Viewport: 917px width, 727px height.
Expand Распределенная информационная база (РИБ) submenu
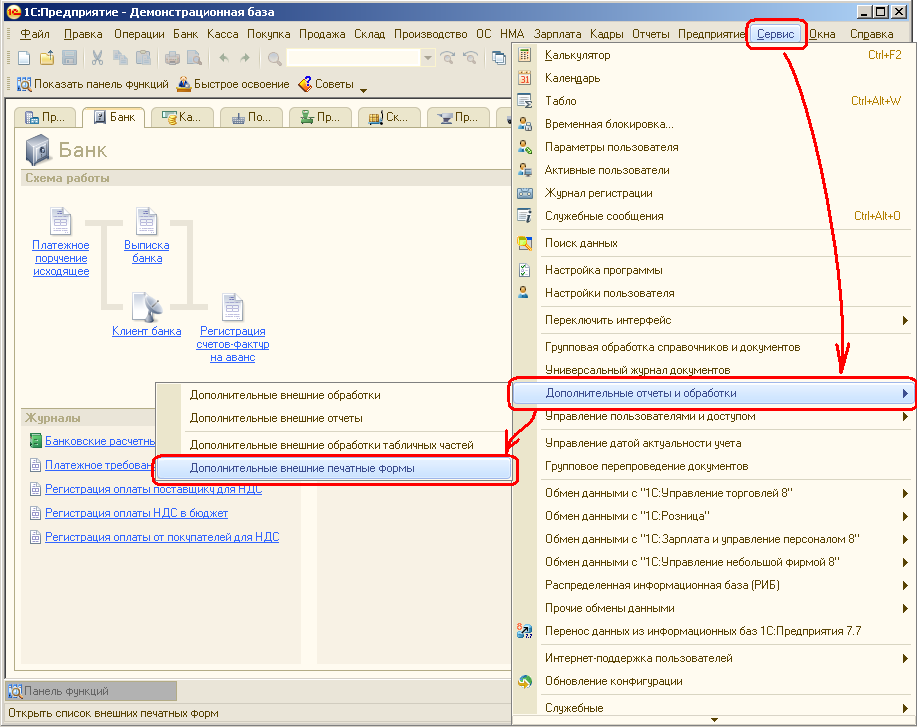[x=905, y=585]
